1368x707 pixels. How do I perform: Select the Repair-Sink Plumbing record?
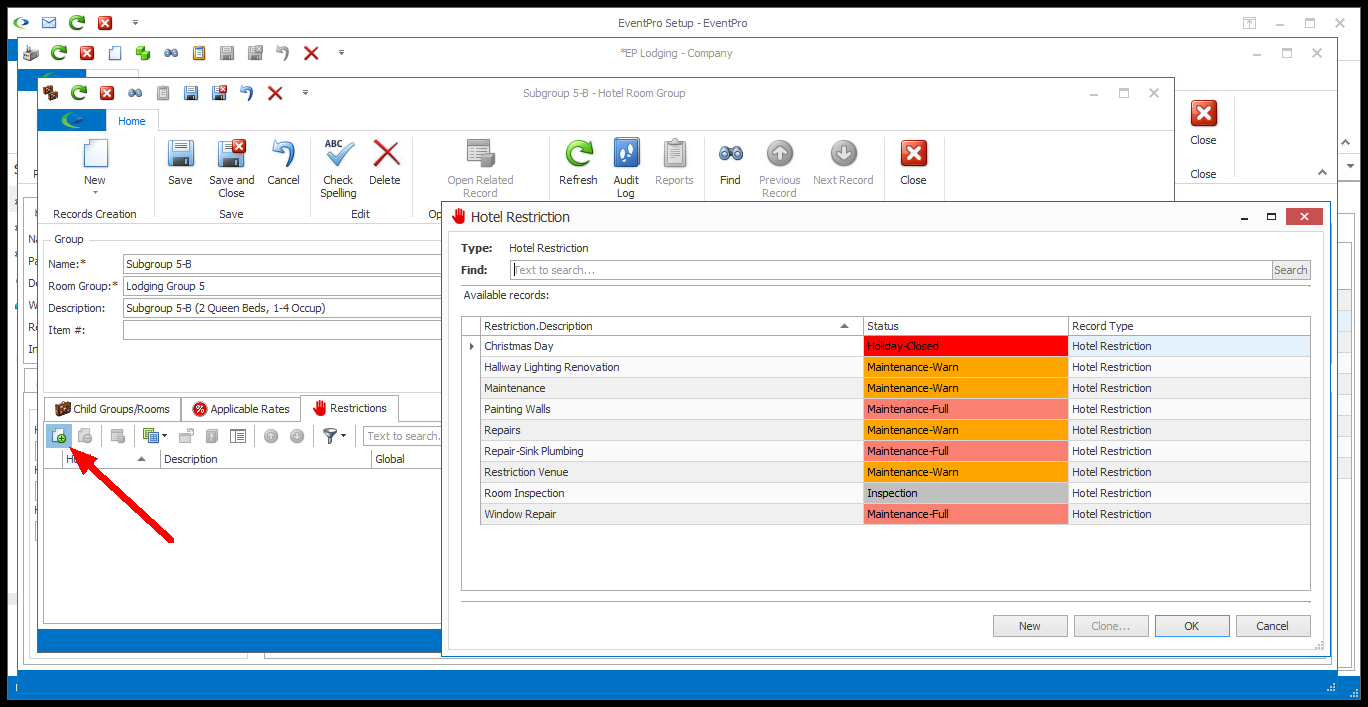pyautogui.click(x=886, y=451)
